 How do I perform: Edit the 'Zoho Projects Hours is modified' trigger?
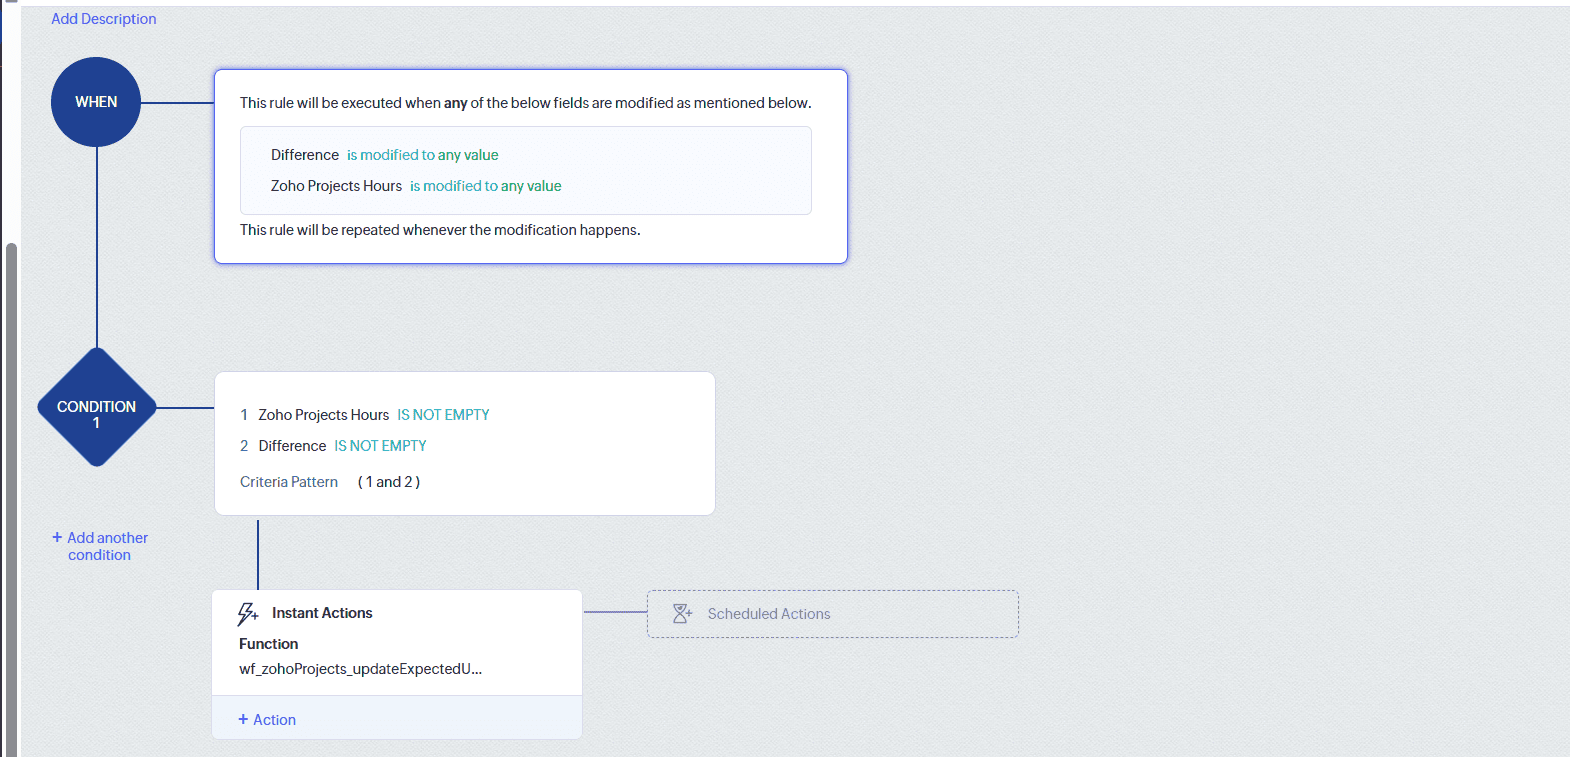coord(415,186)
